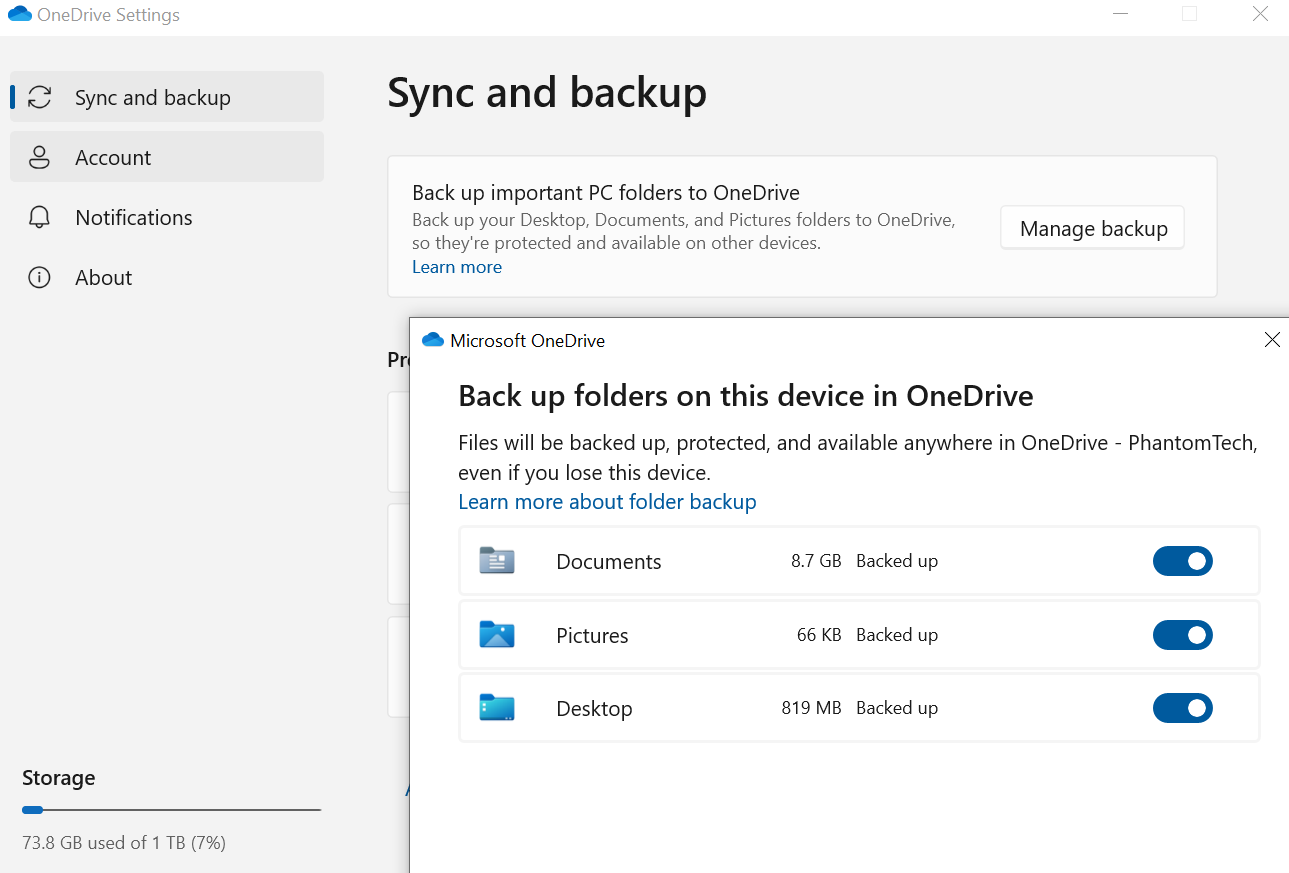
Task: Go to Notifications settings
Action: click(x=167, y=217)
